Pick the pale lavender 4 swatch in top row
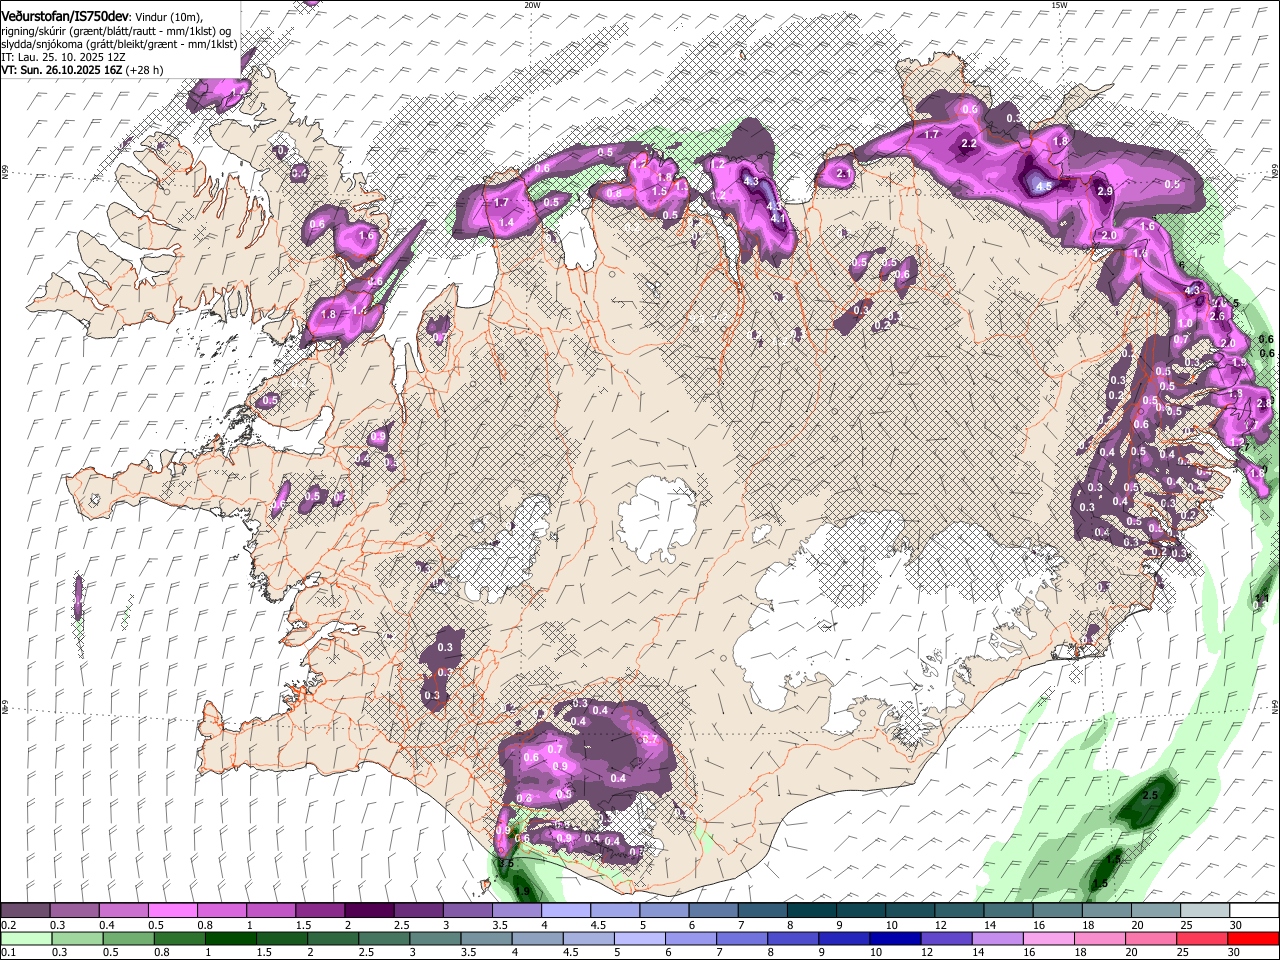The image size is (1280, 960). pyautogui.click(x=566, y=911)
